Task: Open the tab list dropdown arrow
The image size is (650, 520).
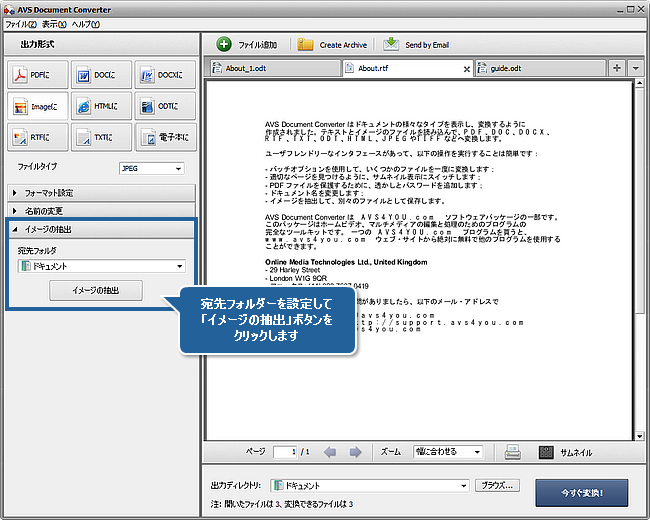Action: coord(635,68)
